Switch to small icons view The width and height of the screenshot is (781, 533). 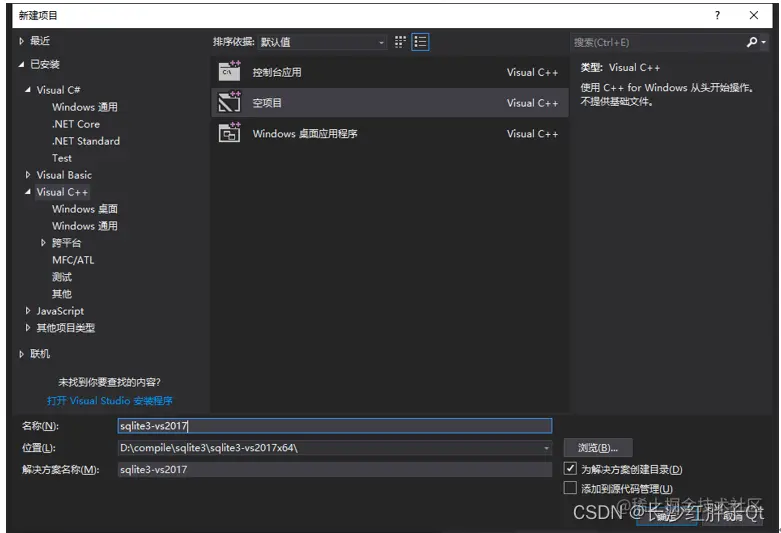[x=400, y=42]
